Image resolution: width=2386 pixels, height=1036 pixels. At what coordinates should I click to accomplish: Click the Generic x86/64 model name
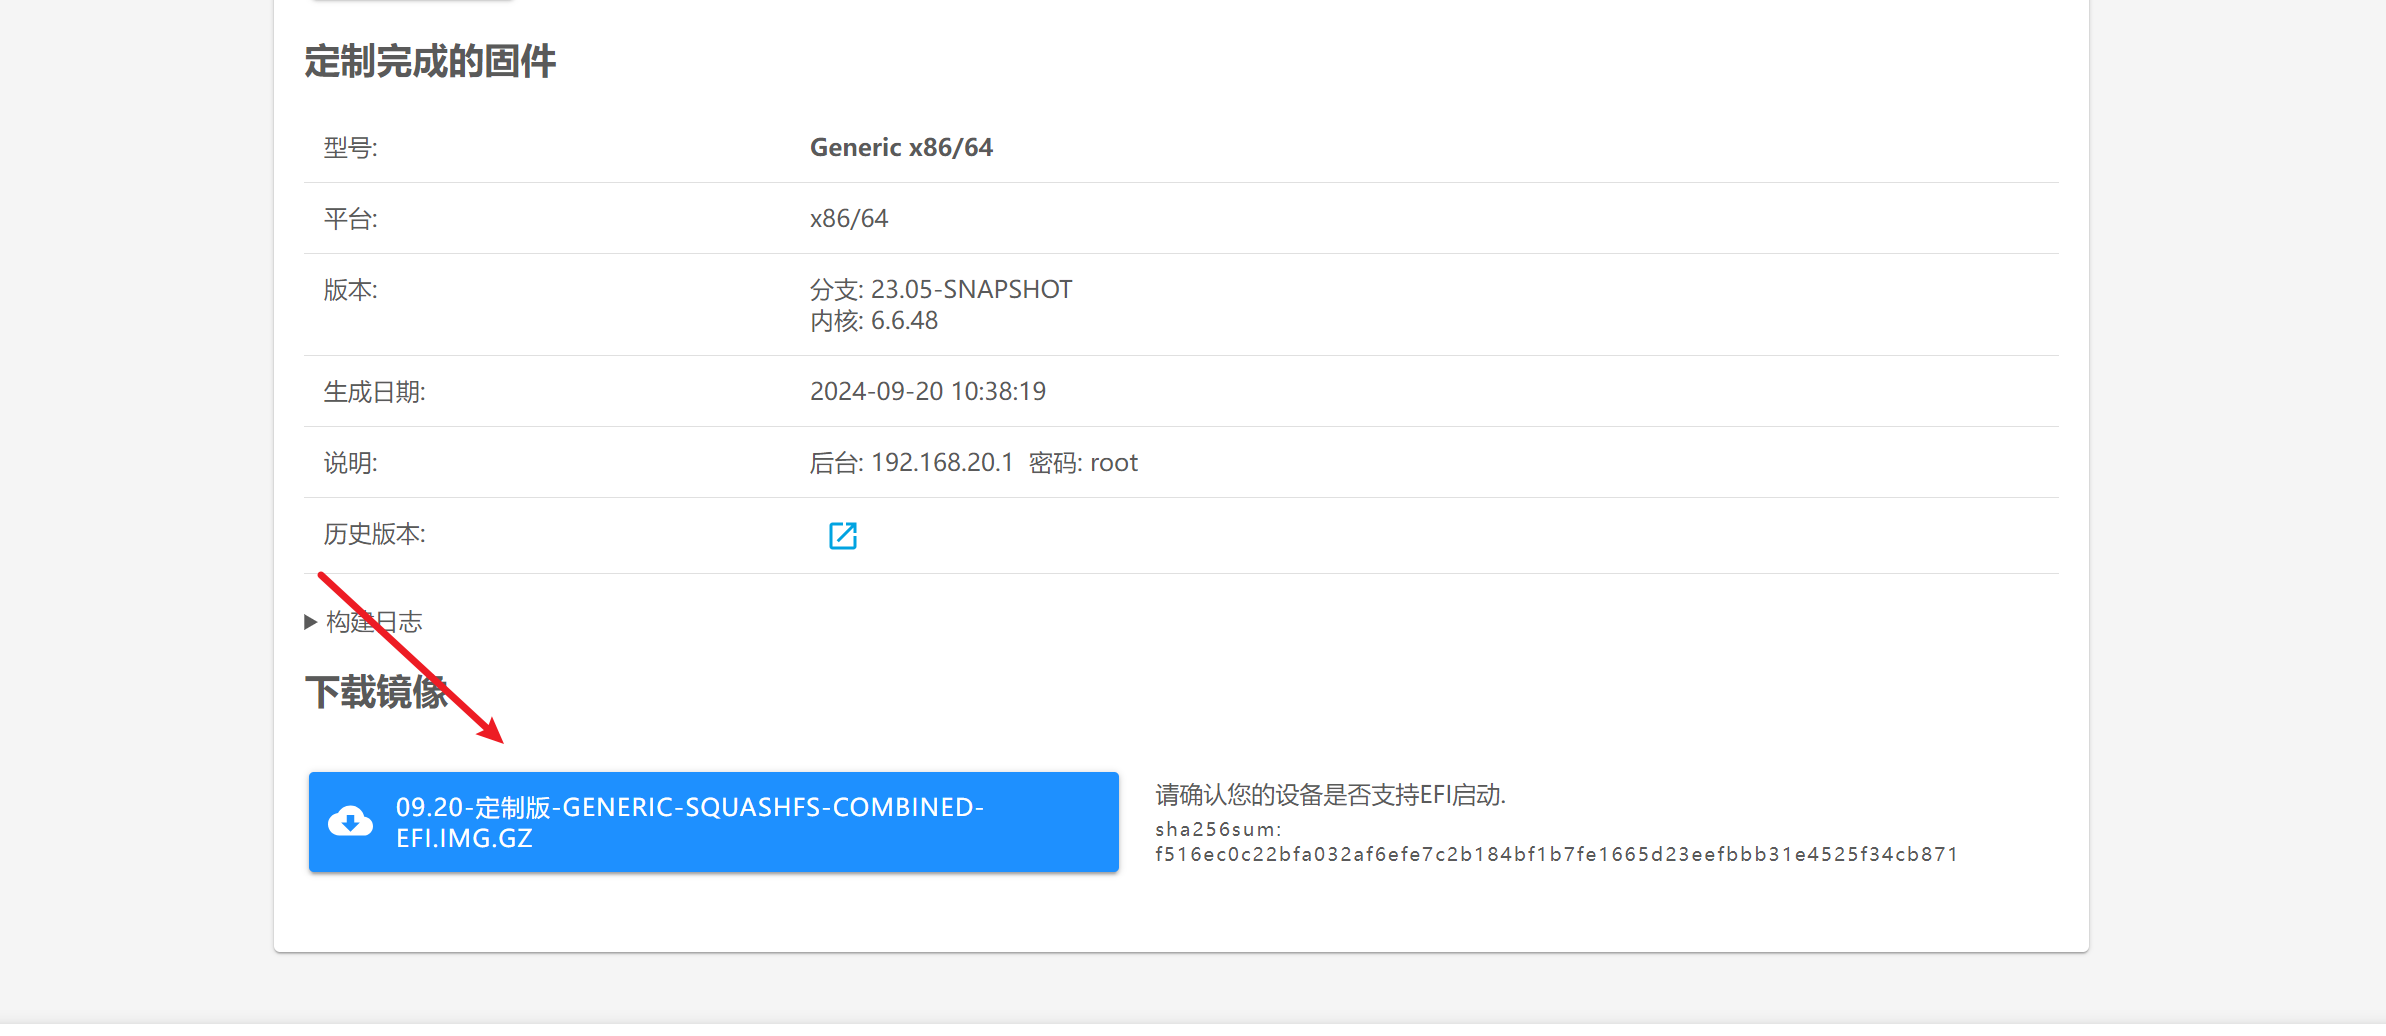[900, 148]
